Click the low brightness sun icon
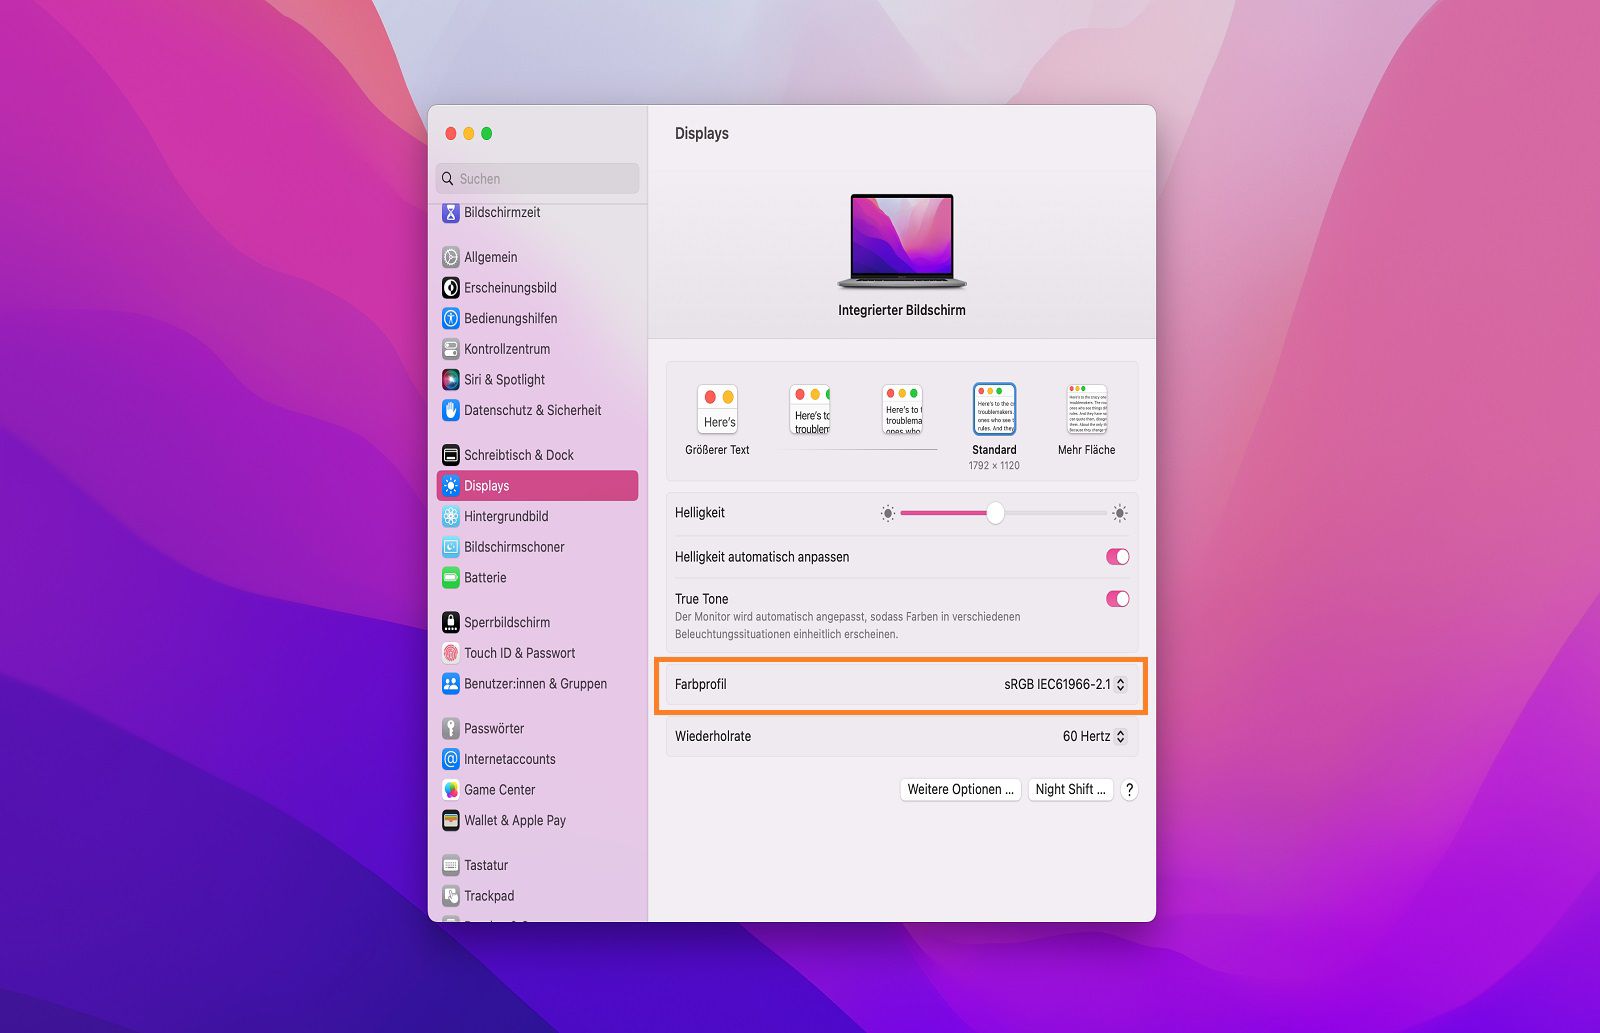 pyautogui.click(x=887, y=514)
